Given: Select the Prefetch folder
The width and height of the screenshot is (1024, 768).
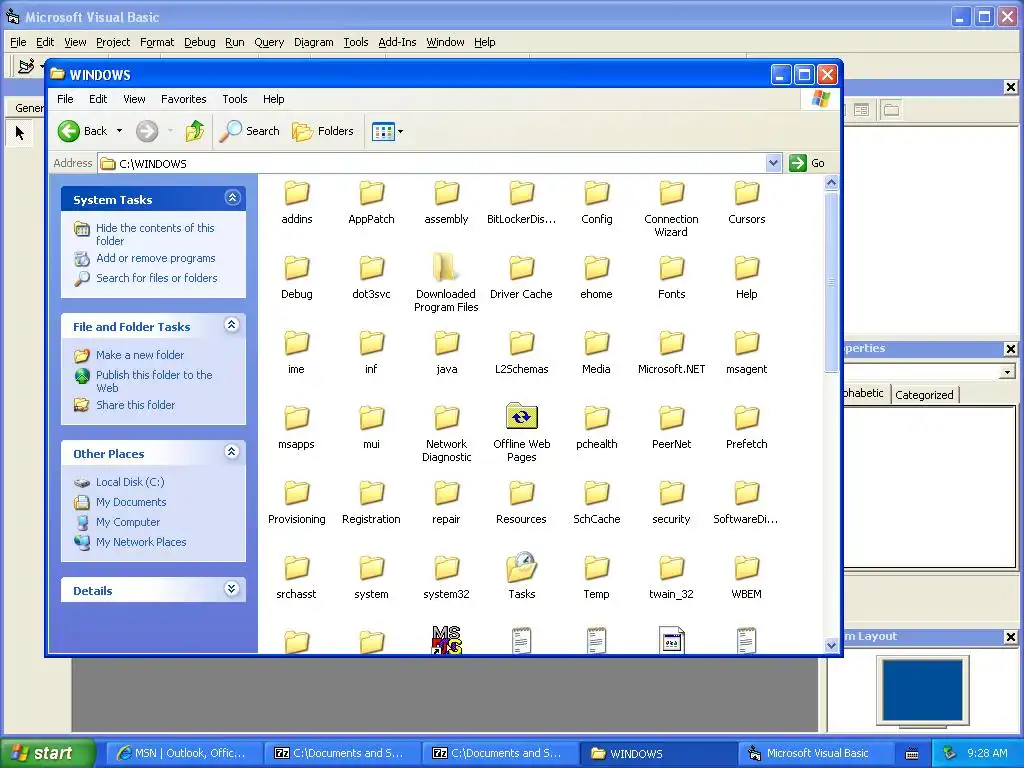Looking at the screenshot, I should tap(746, 428).
